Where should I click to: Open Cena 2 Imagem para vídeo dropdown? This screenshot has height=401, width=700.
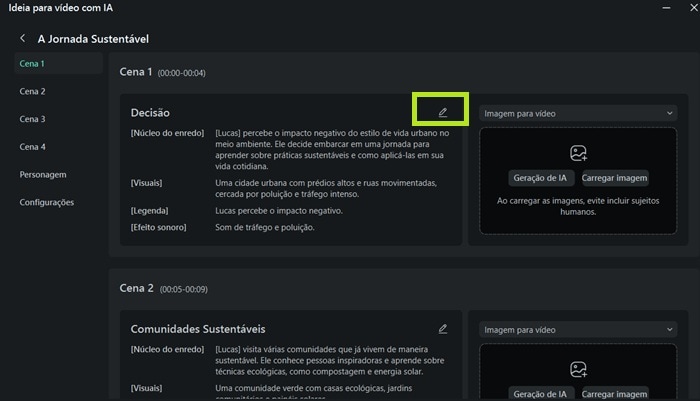578,330
